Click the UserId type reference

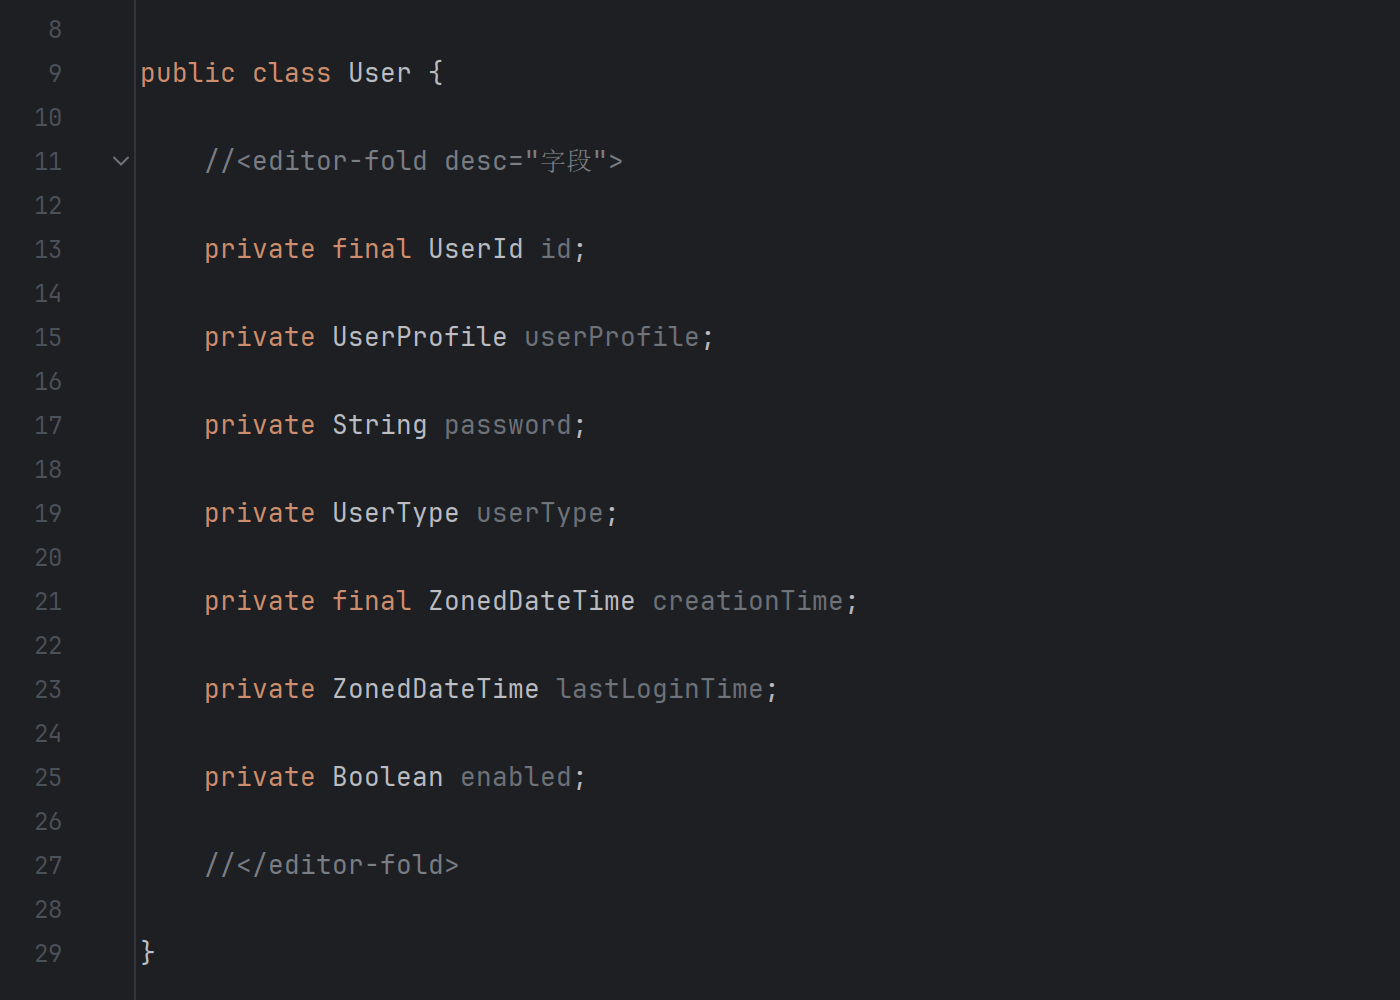point(476,249)
